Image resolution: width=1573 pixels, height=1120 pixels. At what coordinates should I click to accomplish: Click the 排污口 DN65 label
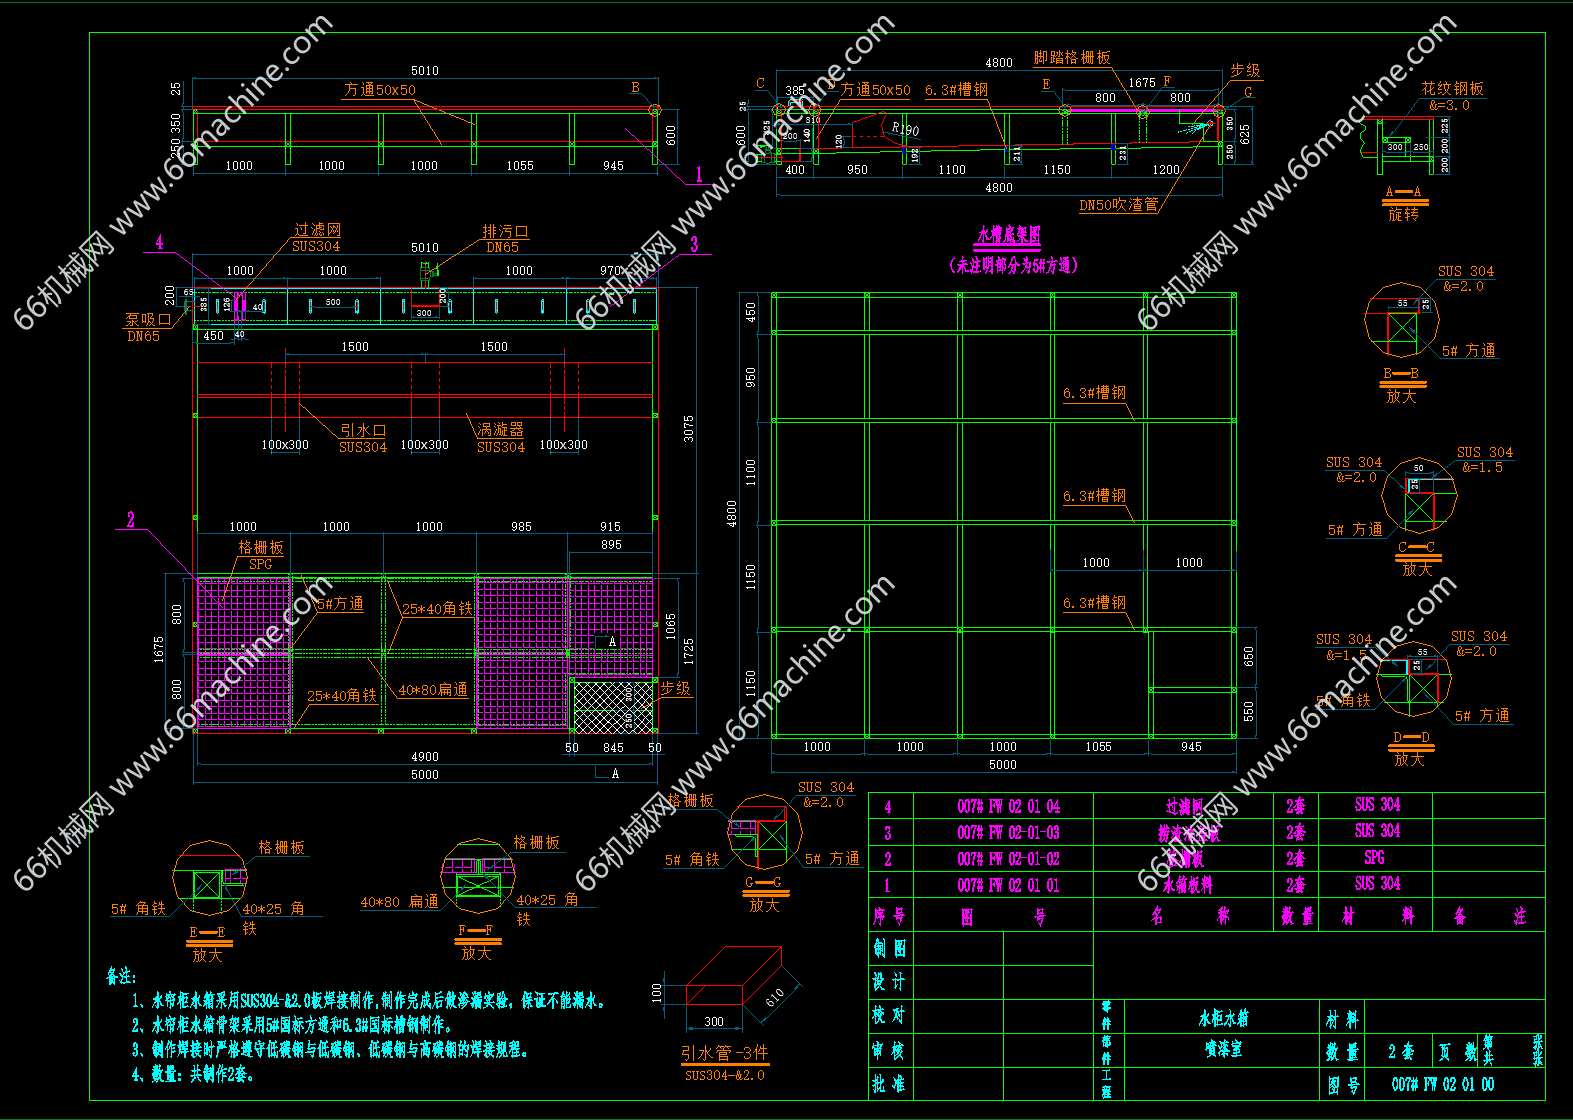504,238
